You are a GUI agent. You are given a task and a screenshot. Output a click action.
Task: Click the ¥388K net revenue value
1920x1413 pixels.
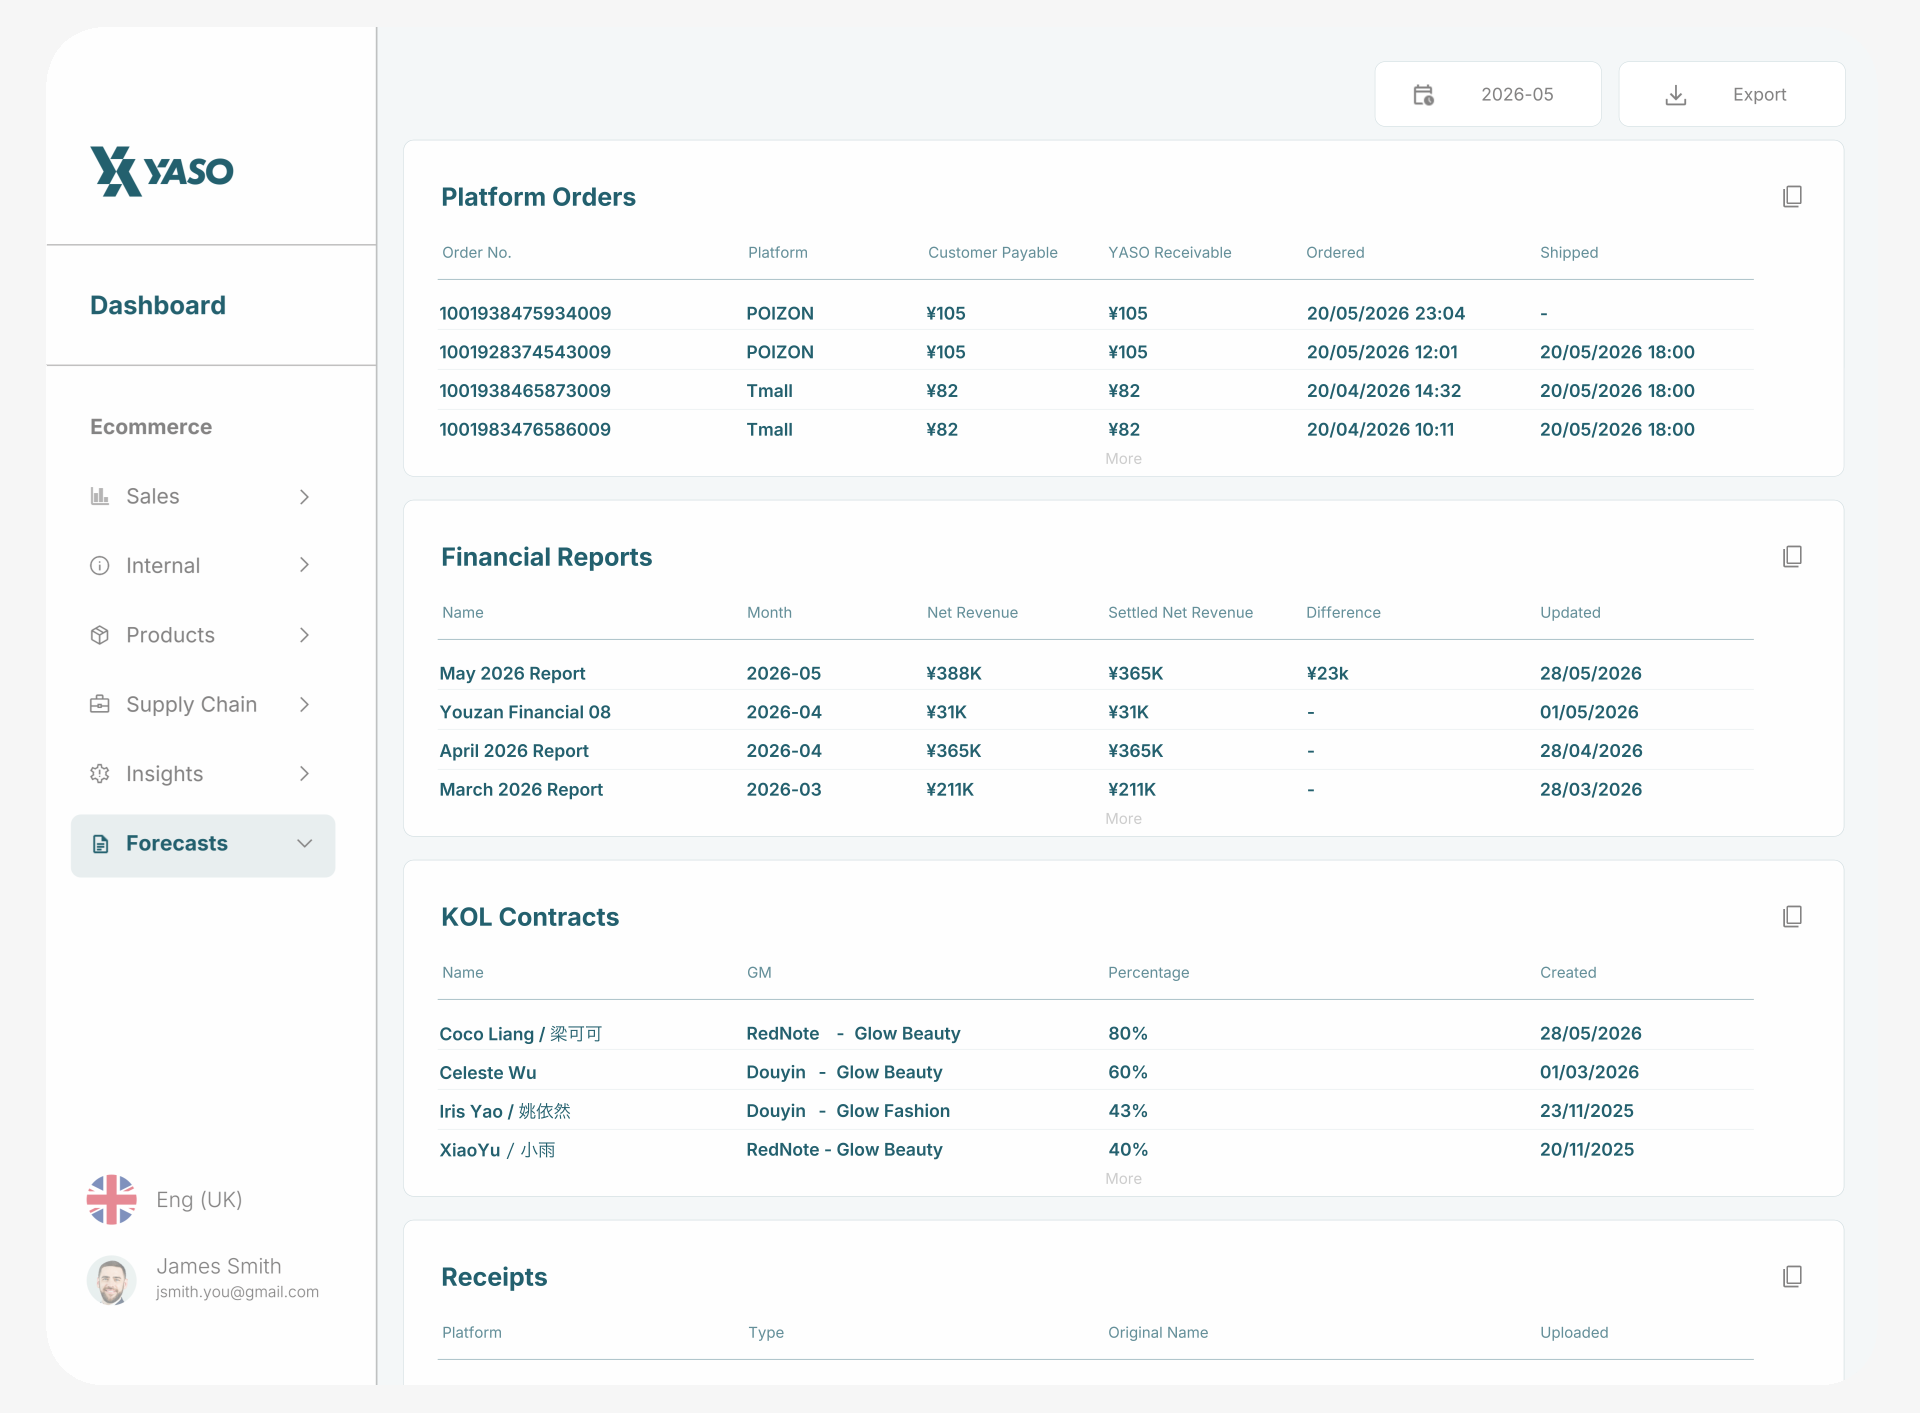(953, 674)
